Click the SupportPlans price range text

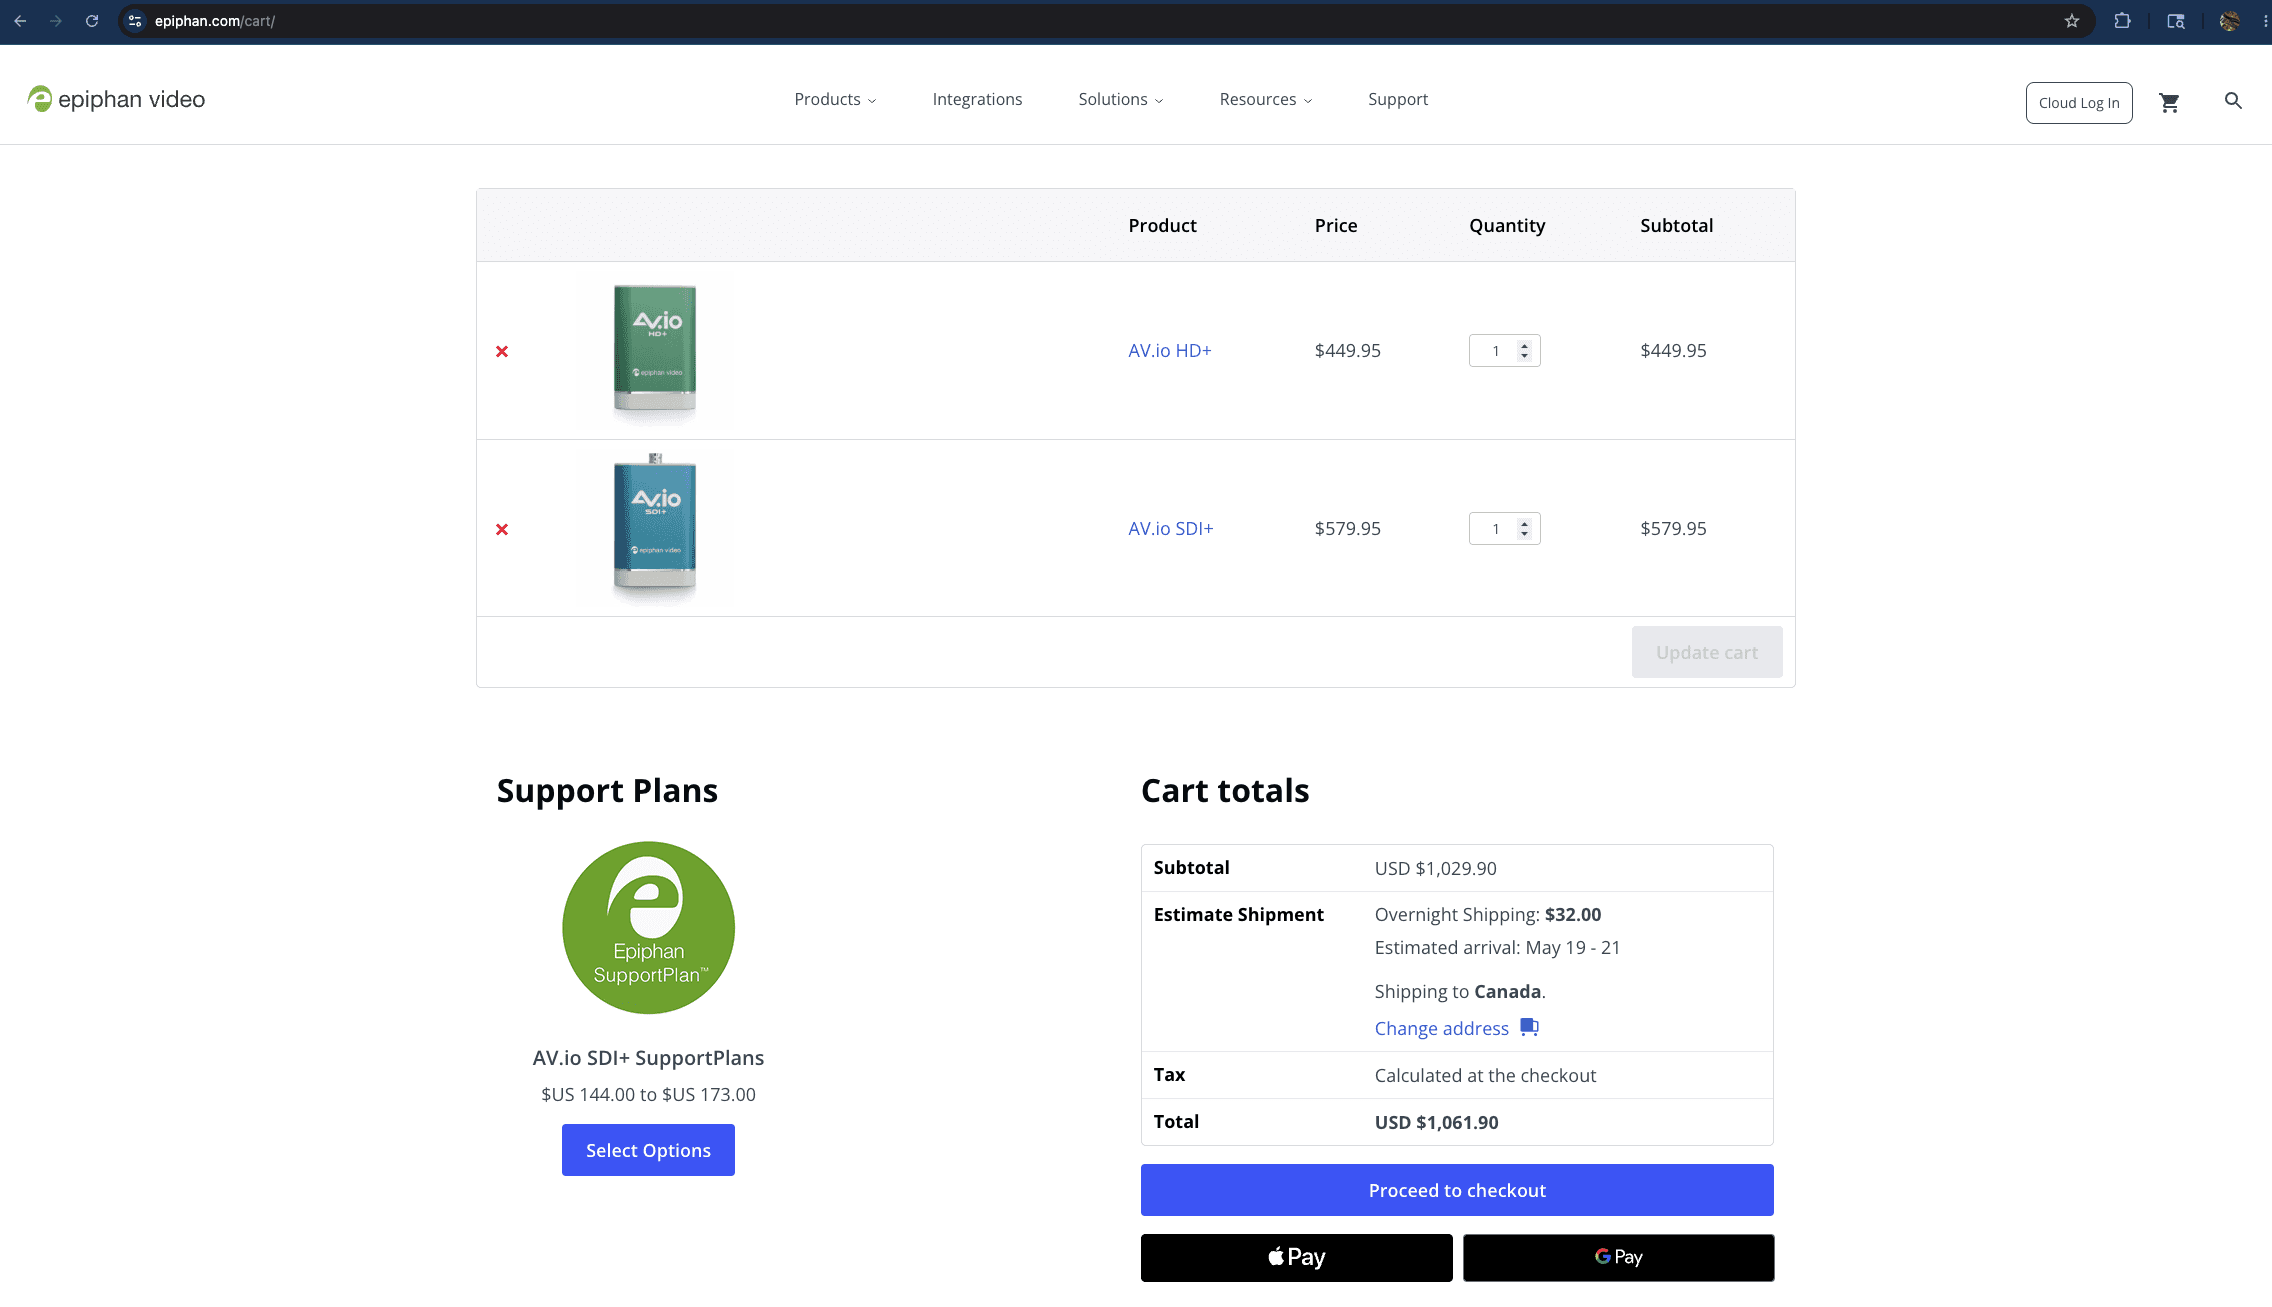click(648, 1094)
